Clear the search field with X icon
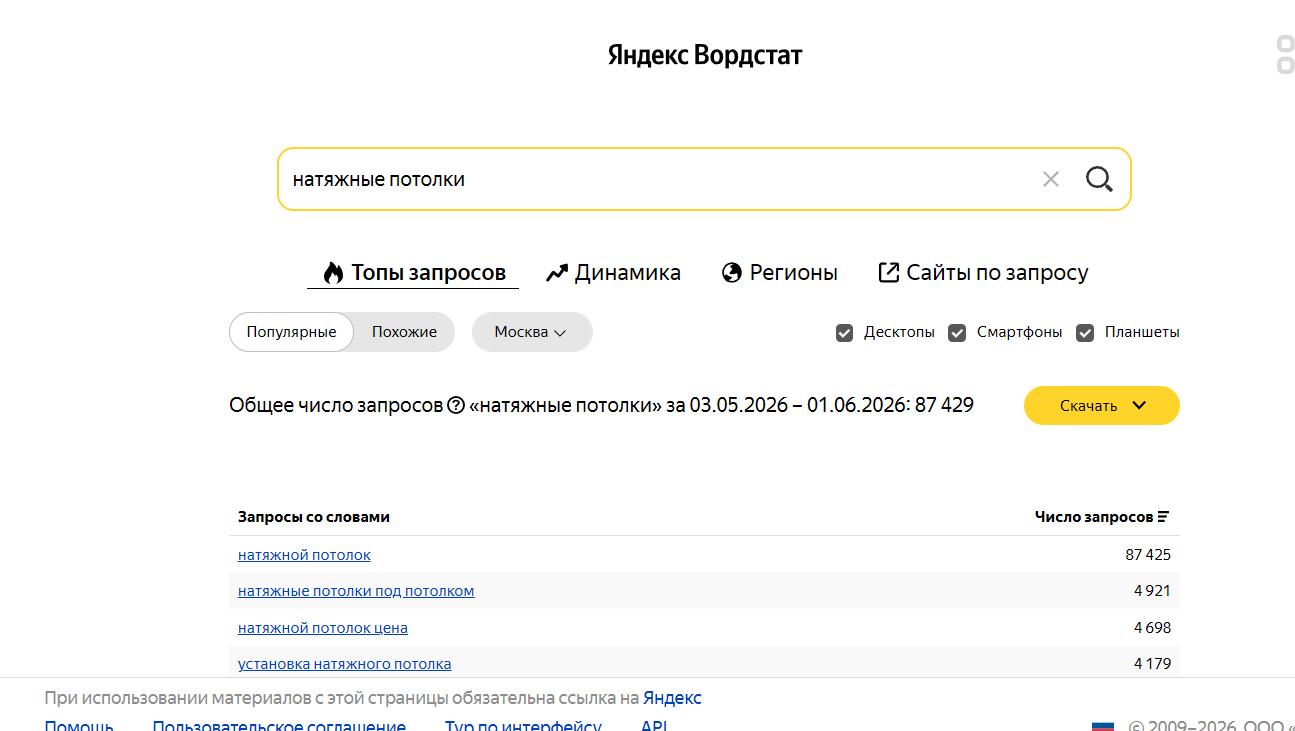This screenshot has height=731, width=1295. click(1050, 179)
